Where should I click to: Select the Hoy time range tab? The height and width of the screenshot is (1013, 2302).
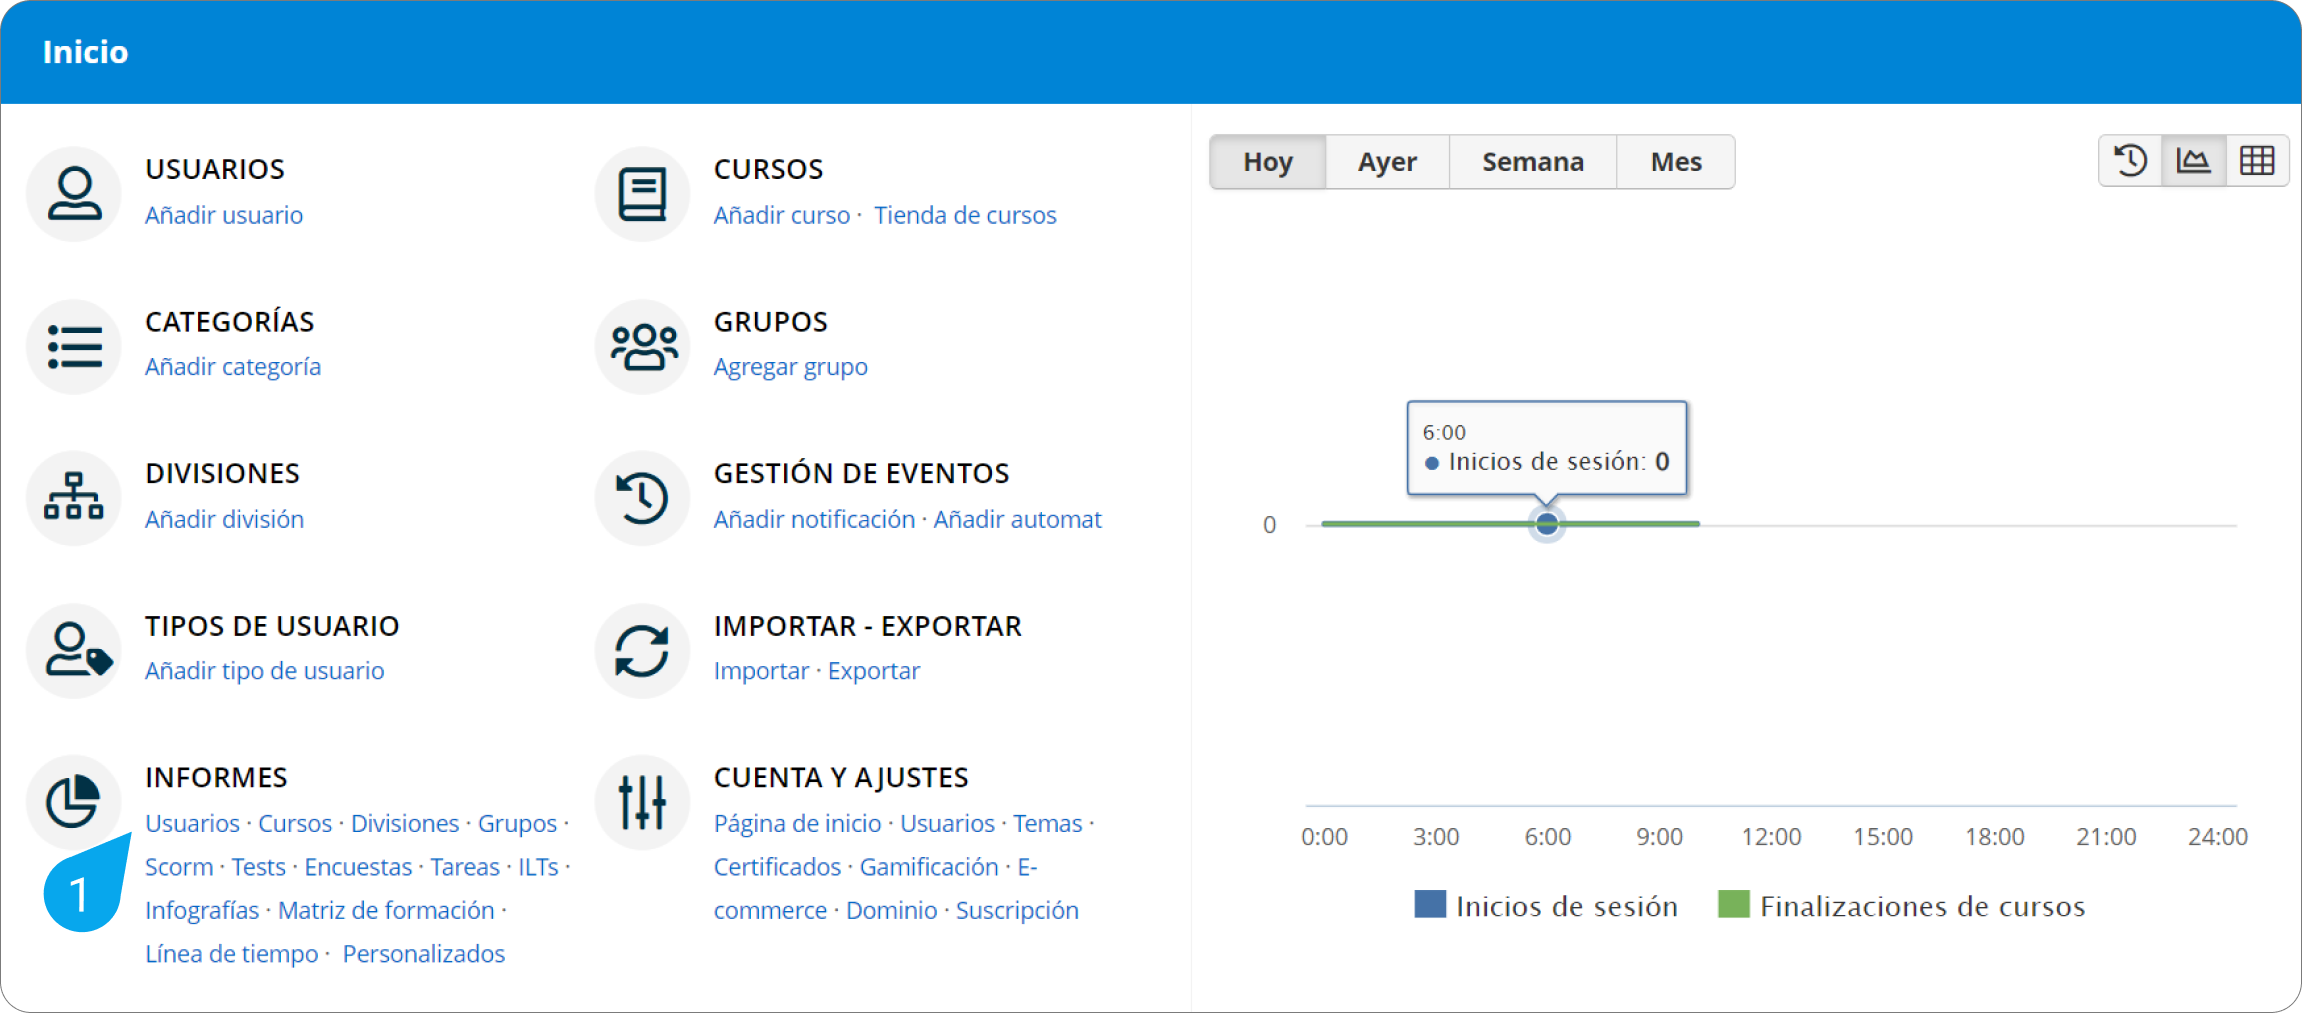(1268, 162)
